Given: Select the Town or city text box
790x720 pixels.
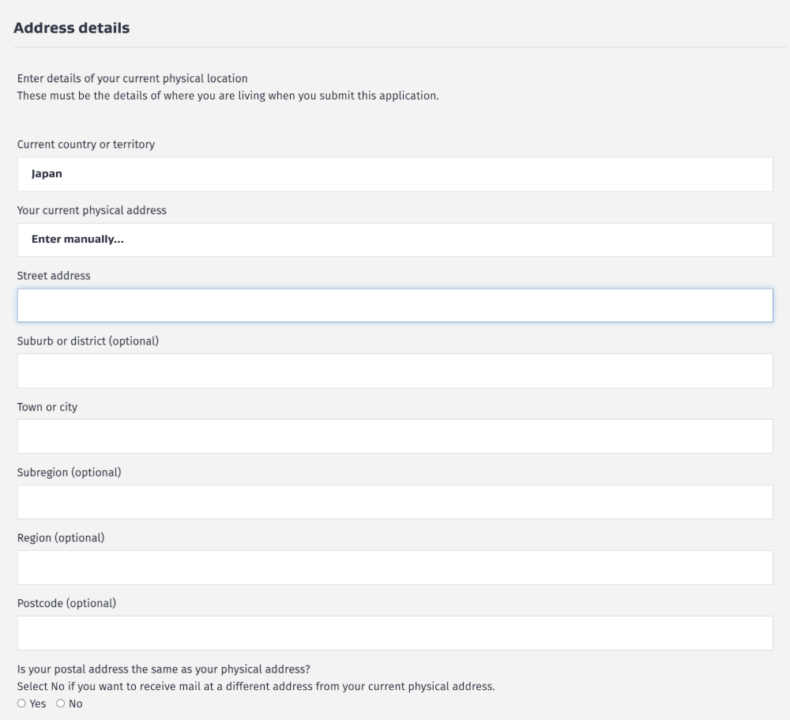Looking at the screenshot, I should [395, 436].
